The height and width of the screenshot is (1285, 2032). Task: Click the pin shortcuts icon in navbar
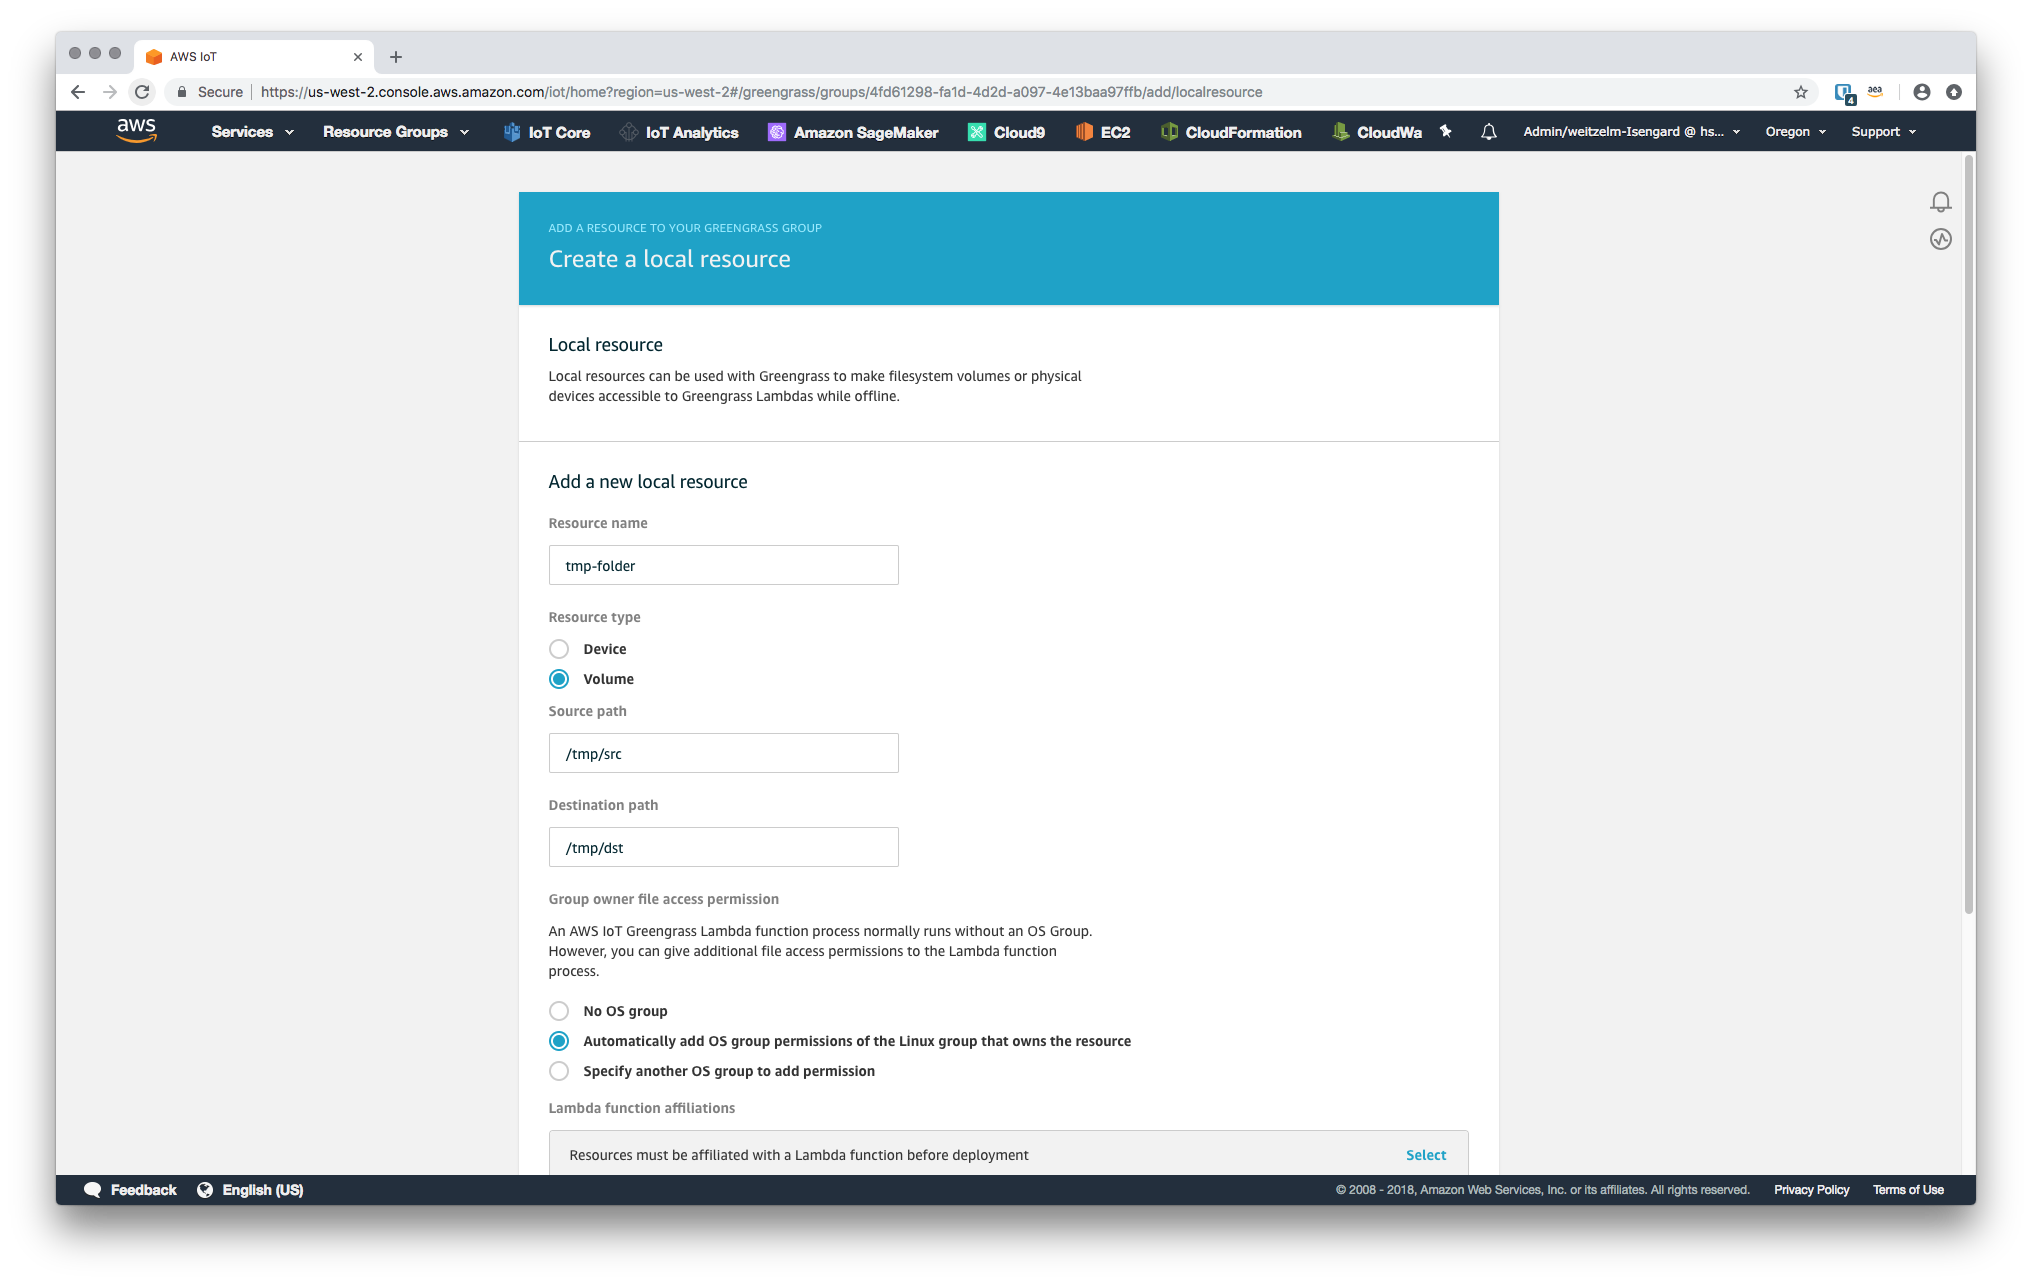tap(1445, 131)
